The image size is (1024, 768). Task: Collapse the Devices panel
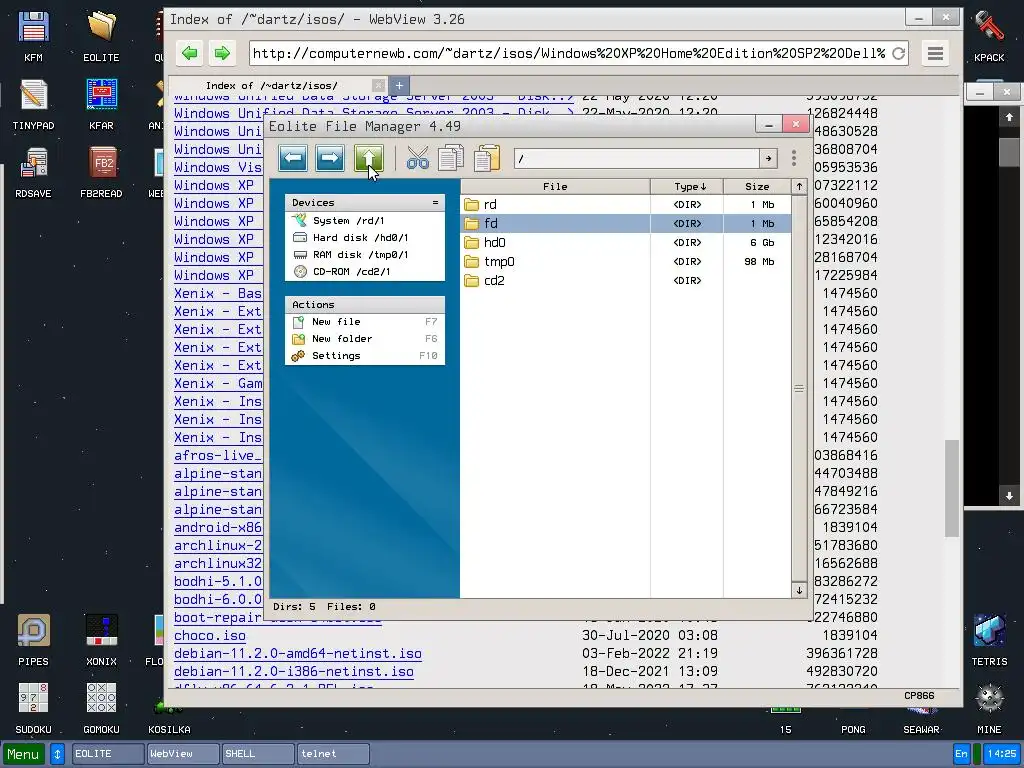[435, 202]
